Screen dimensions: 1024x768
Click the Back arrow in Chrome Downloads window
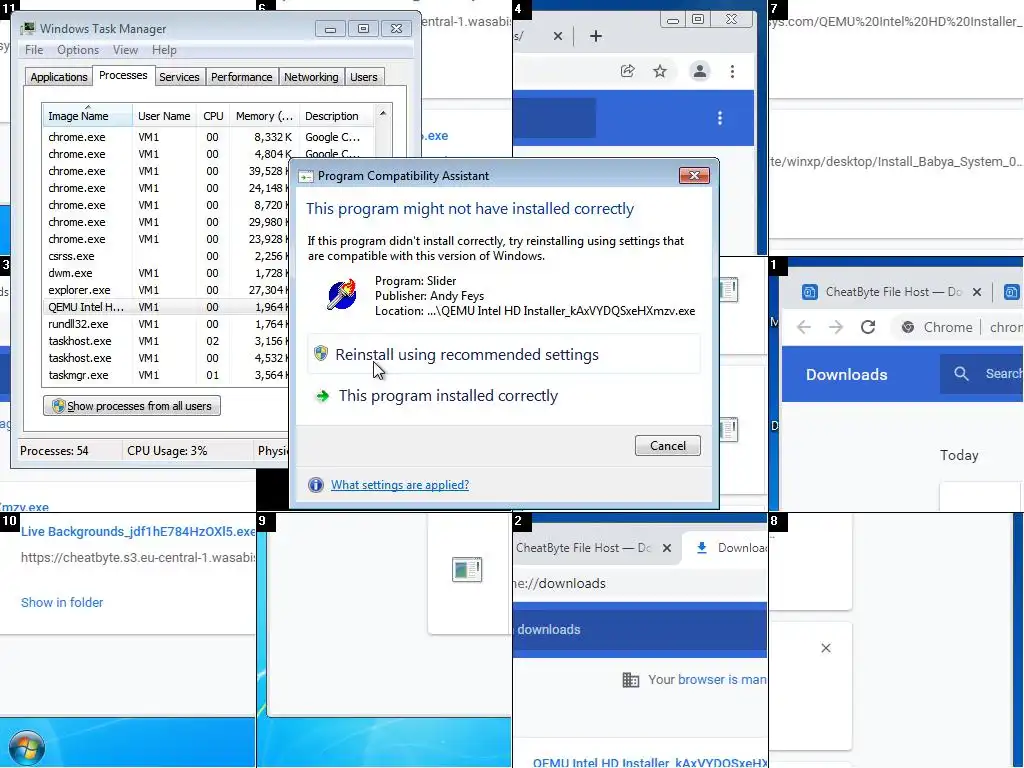point(804,327)
